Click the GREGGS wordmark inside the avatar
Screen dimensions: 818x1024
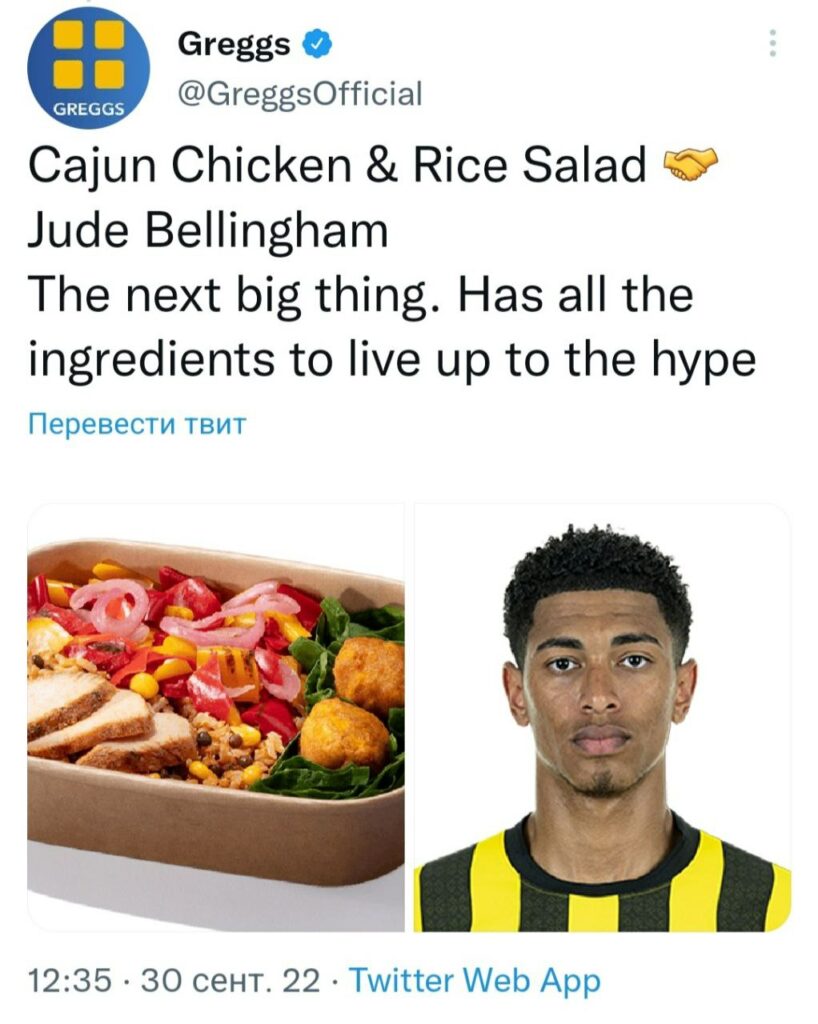89,109
